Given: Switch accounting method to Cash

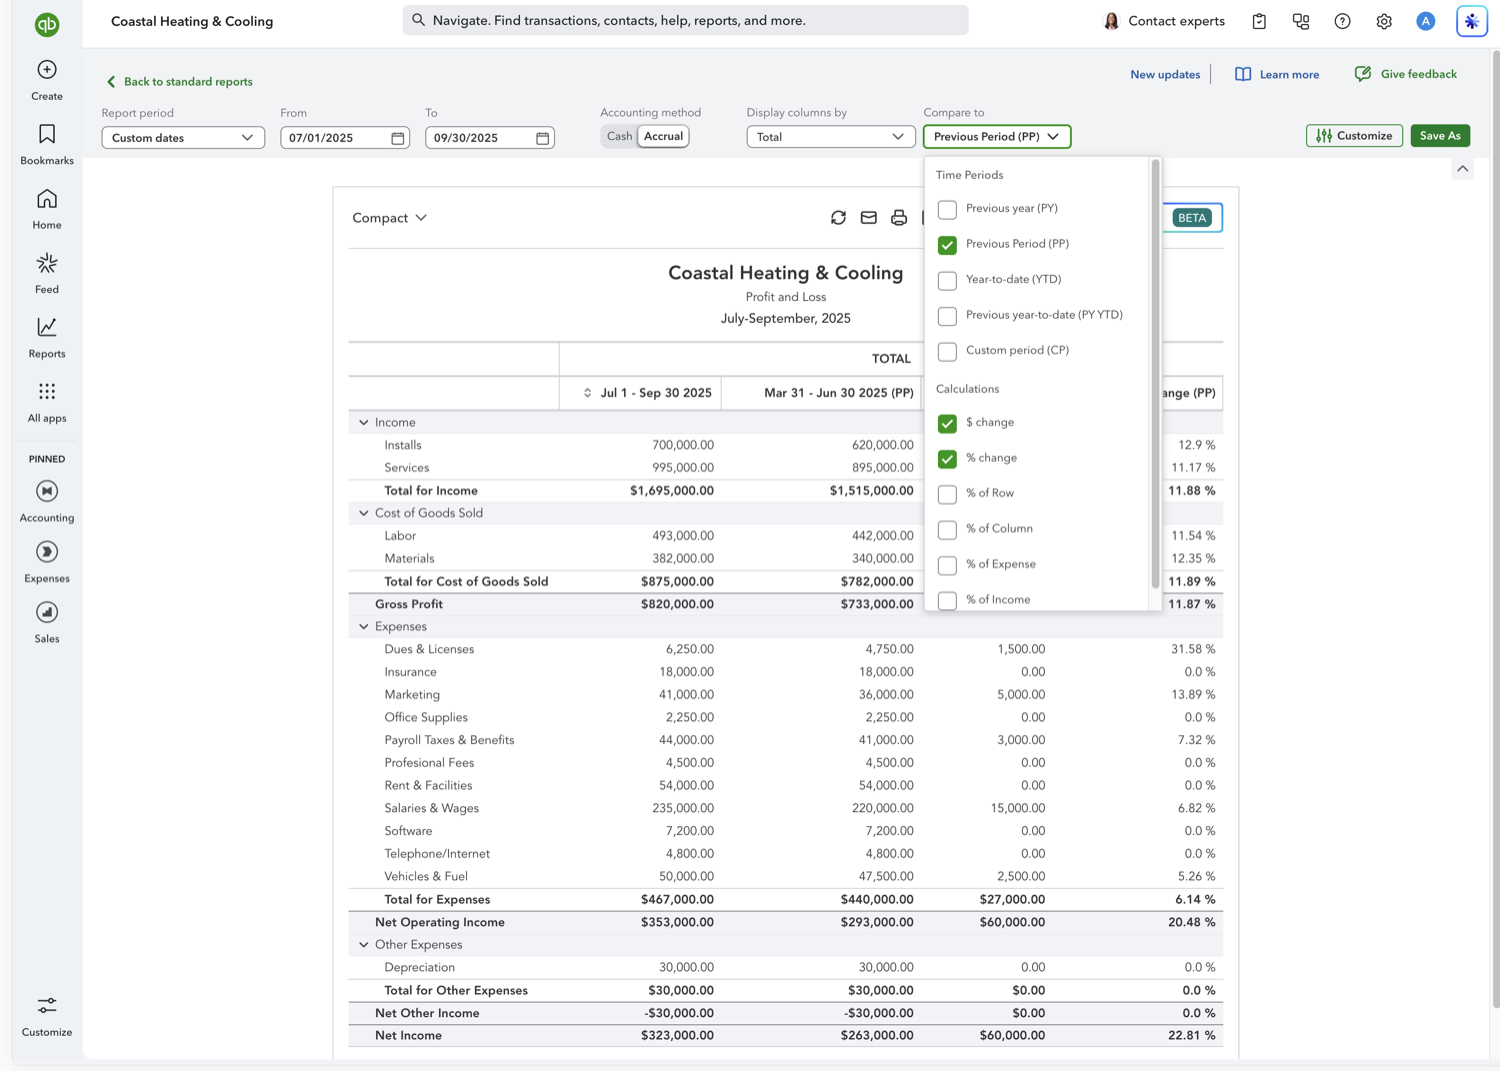Looking at the screenshot, I should (619, 137).
